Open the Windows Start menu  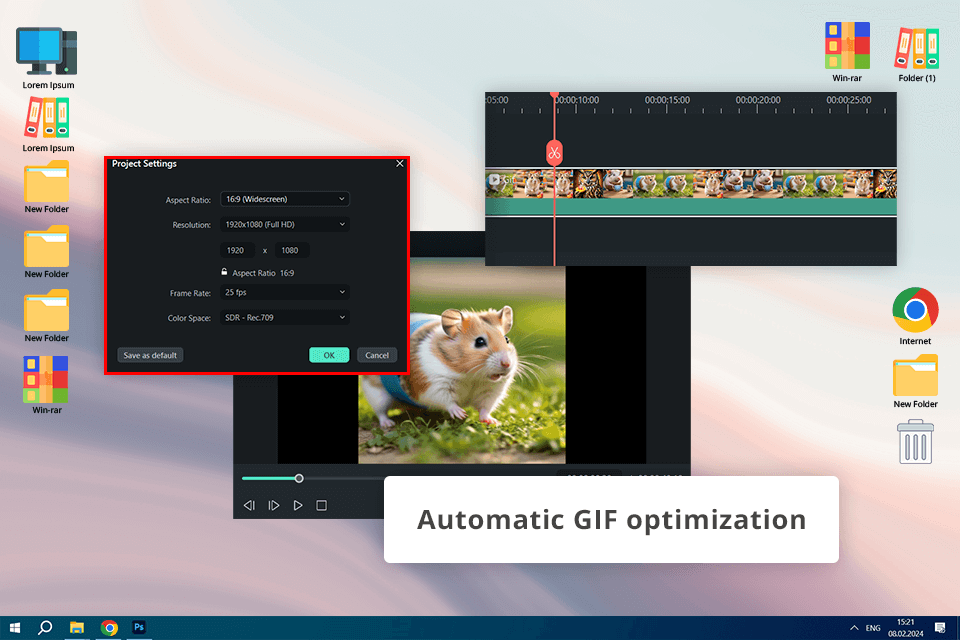tap(15, 628)
